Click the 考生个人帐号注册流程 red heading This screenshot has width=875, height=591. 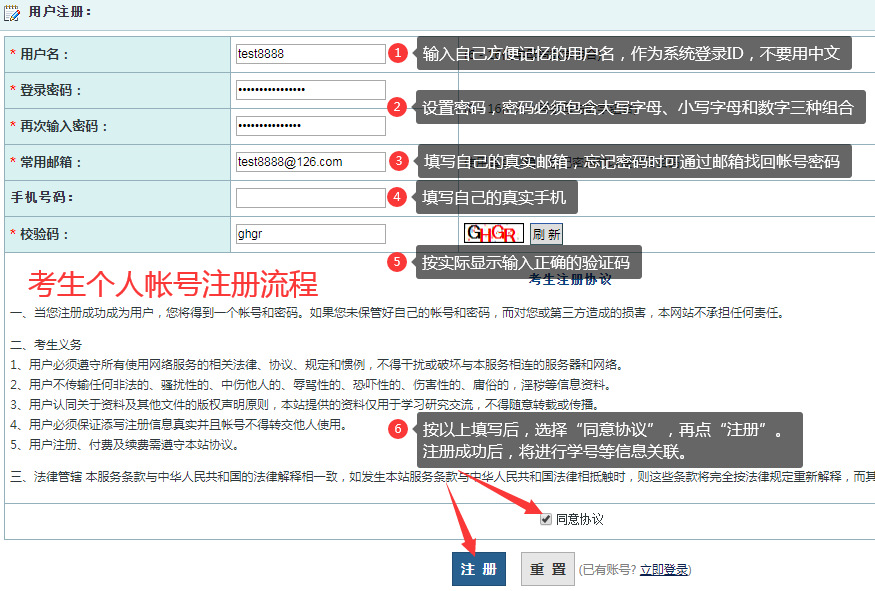173,284
